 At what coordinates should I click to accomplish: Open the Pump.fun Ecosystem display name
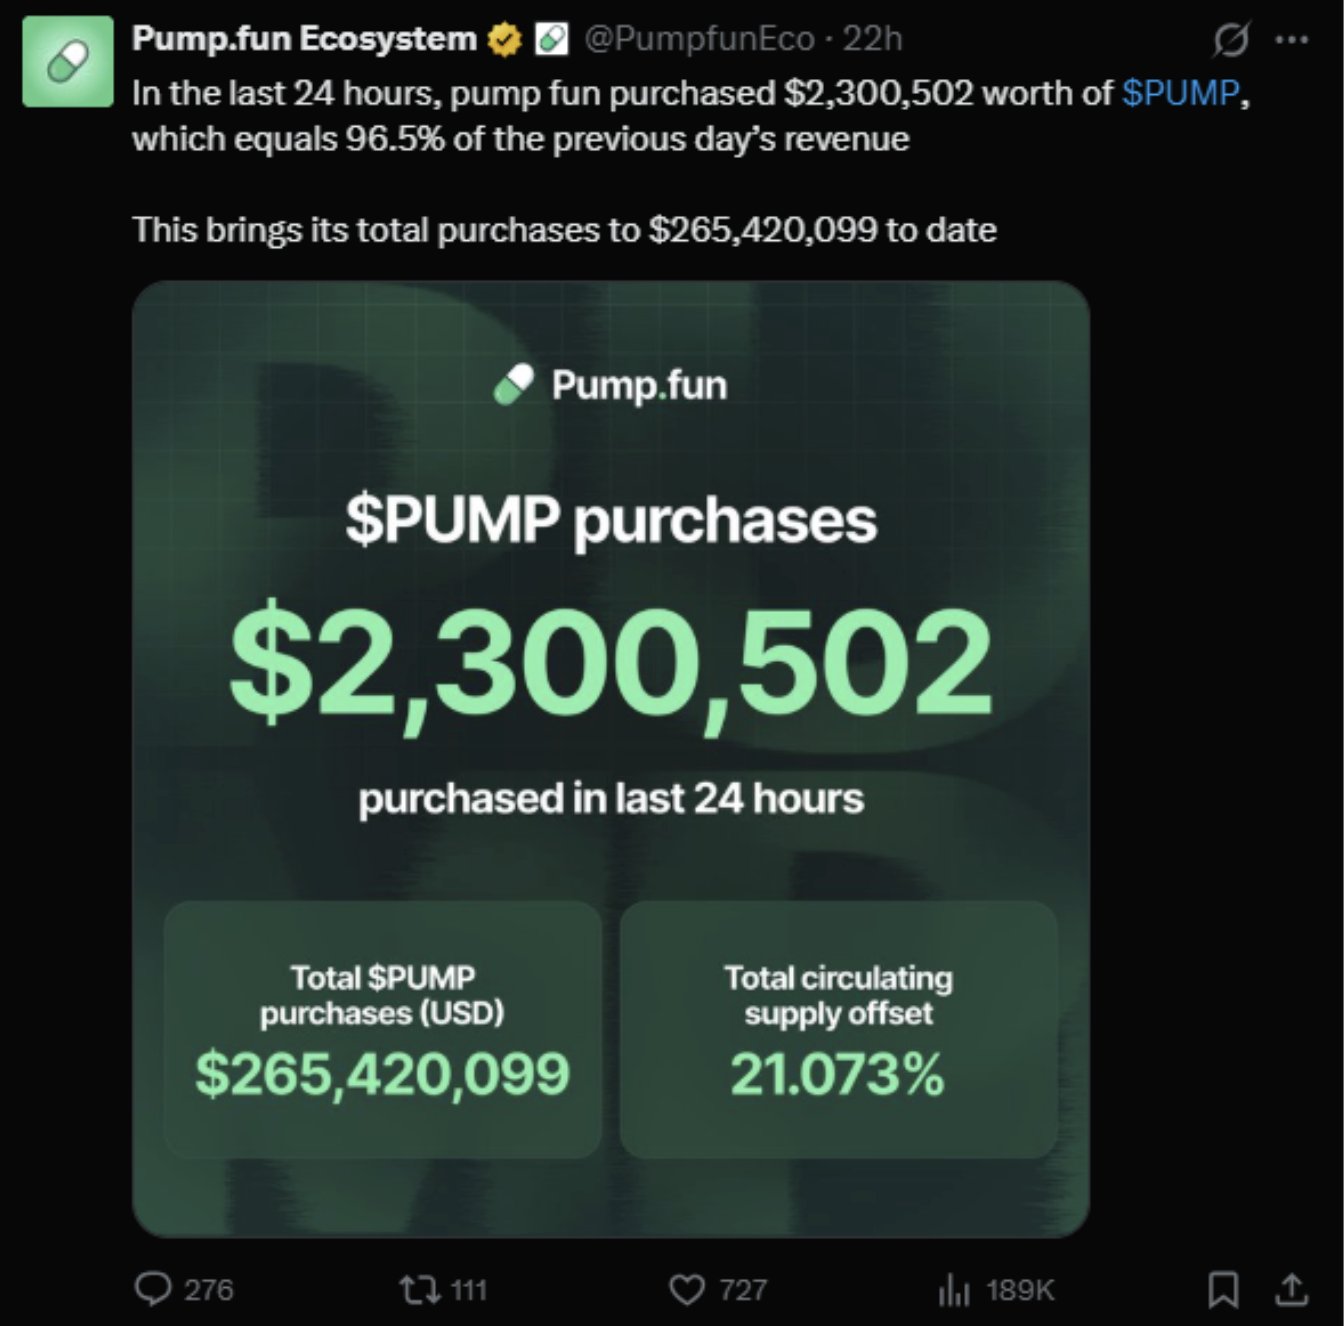point(304,39)
